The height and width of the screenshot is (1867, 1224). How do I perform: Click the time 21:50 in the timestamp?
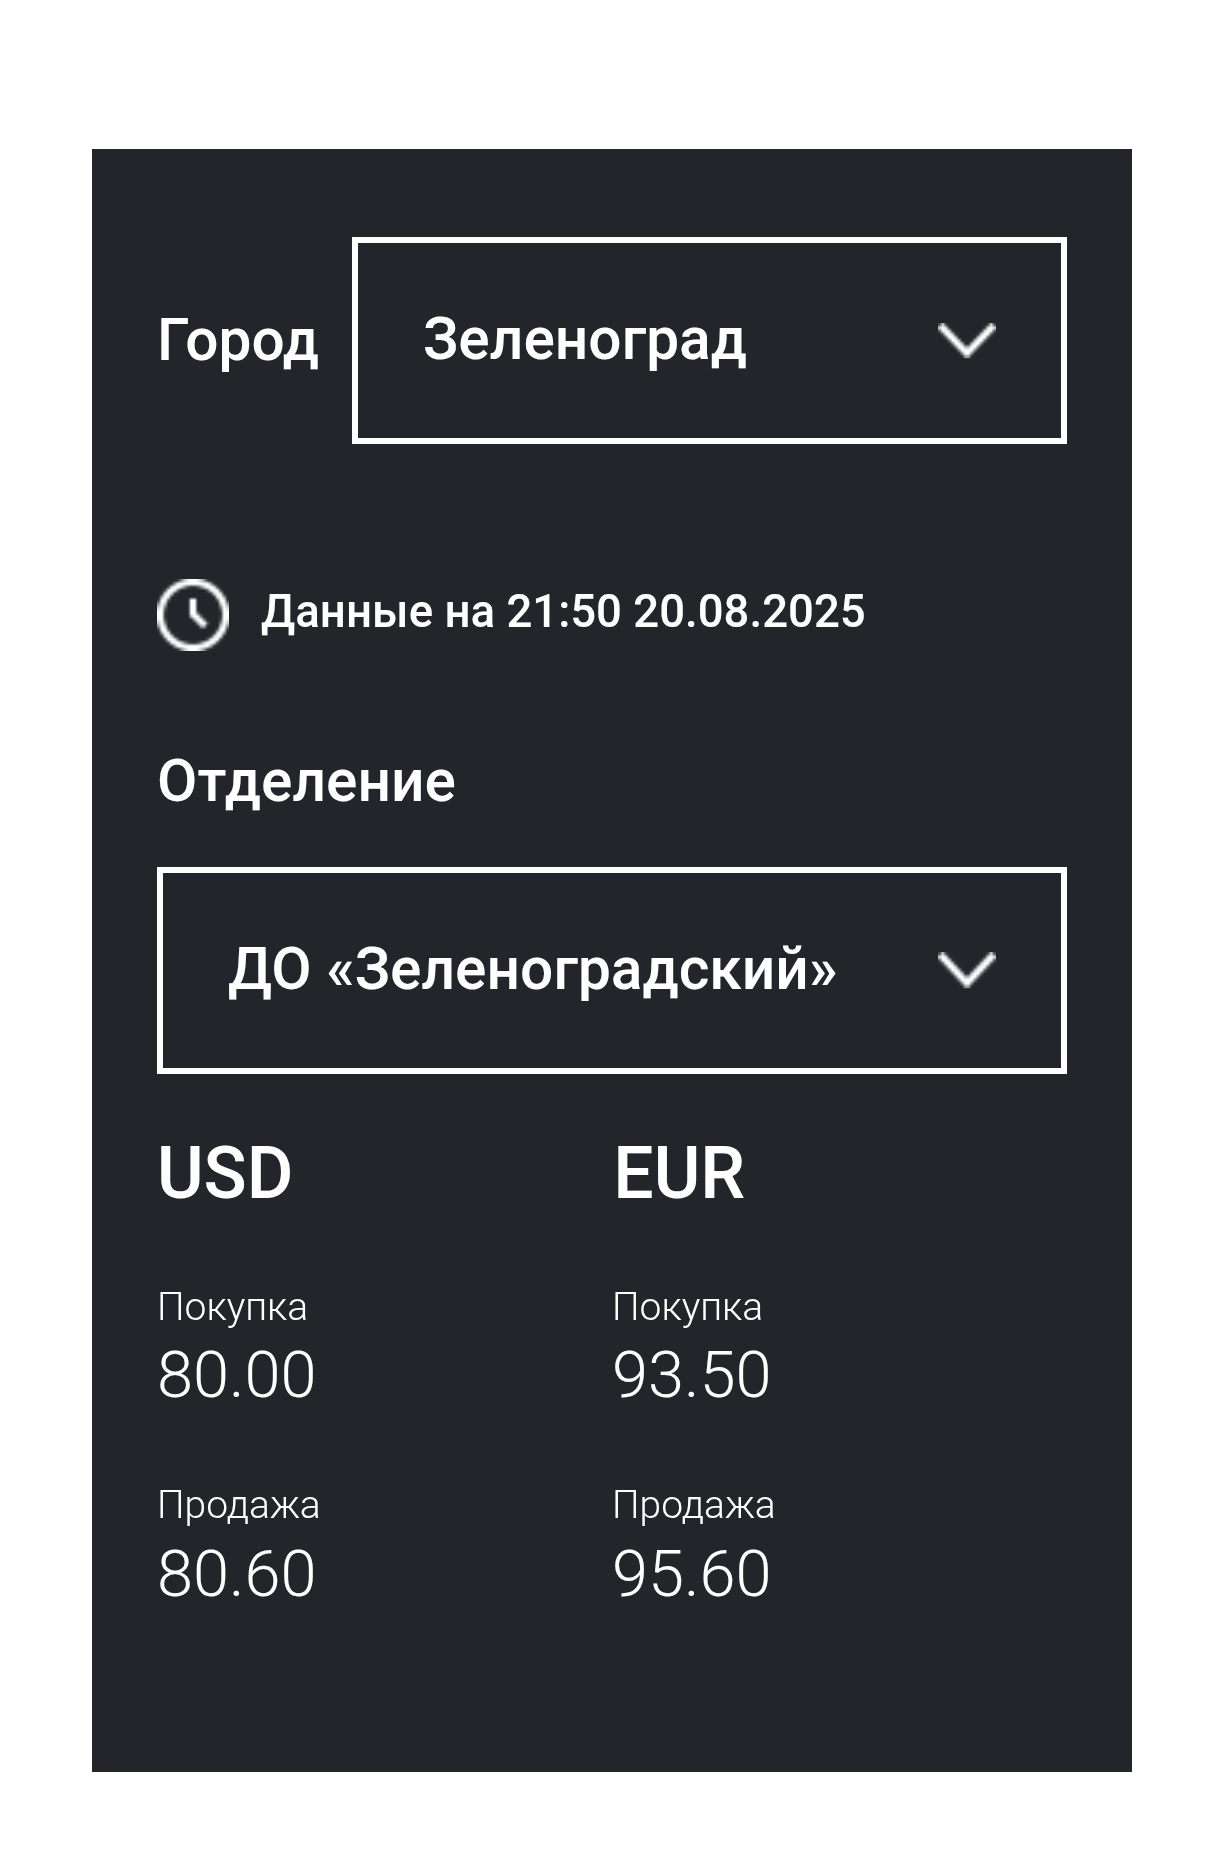[563, 612]
